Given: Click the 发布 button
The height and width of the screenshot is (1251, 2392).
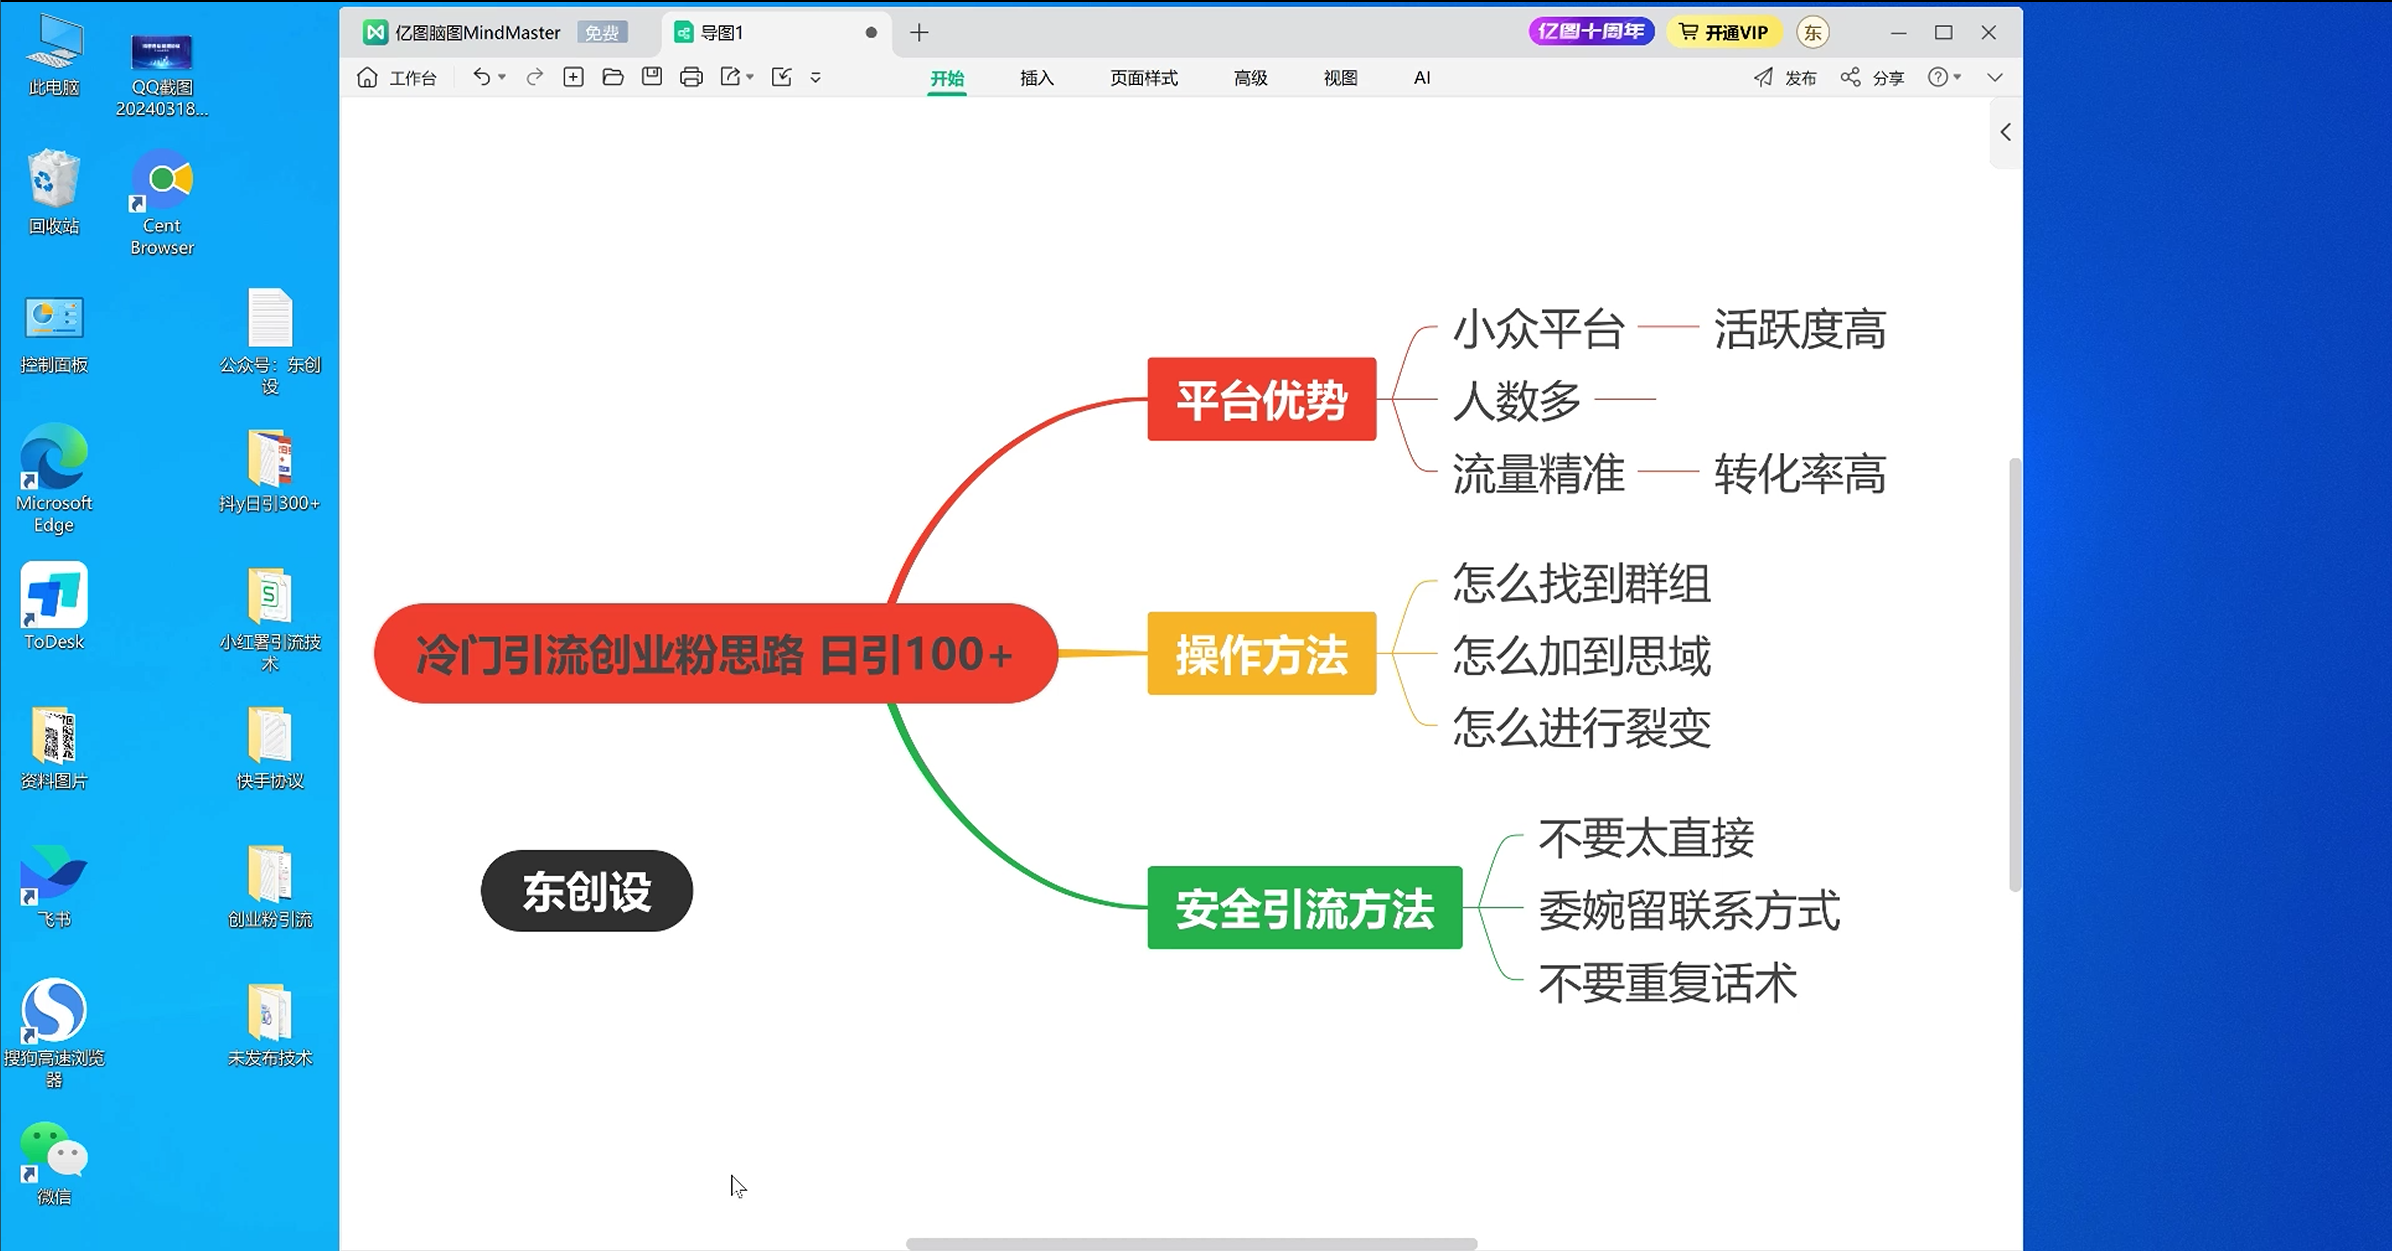Looking at the screenshot, I should [x=1785, y=76].
